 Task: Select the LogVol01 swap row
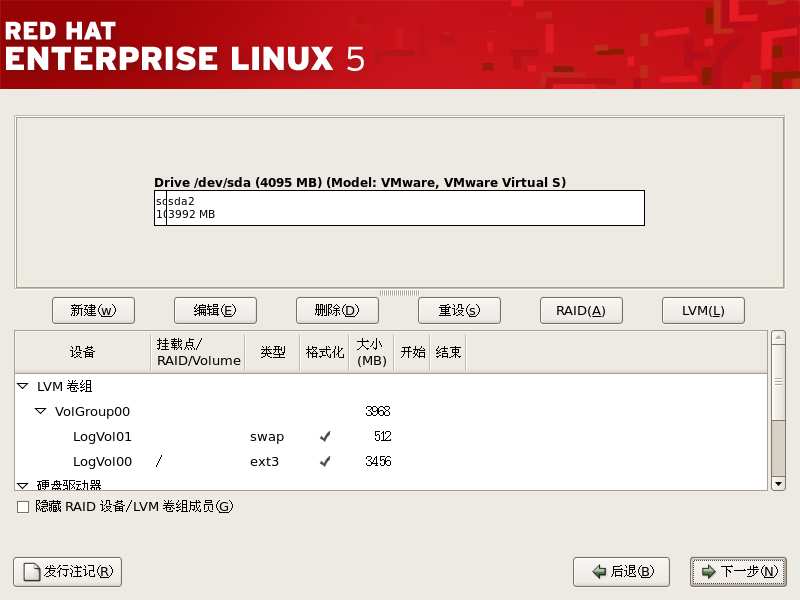391,436
